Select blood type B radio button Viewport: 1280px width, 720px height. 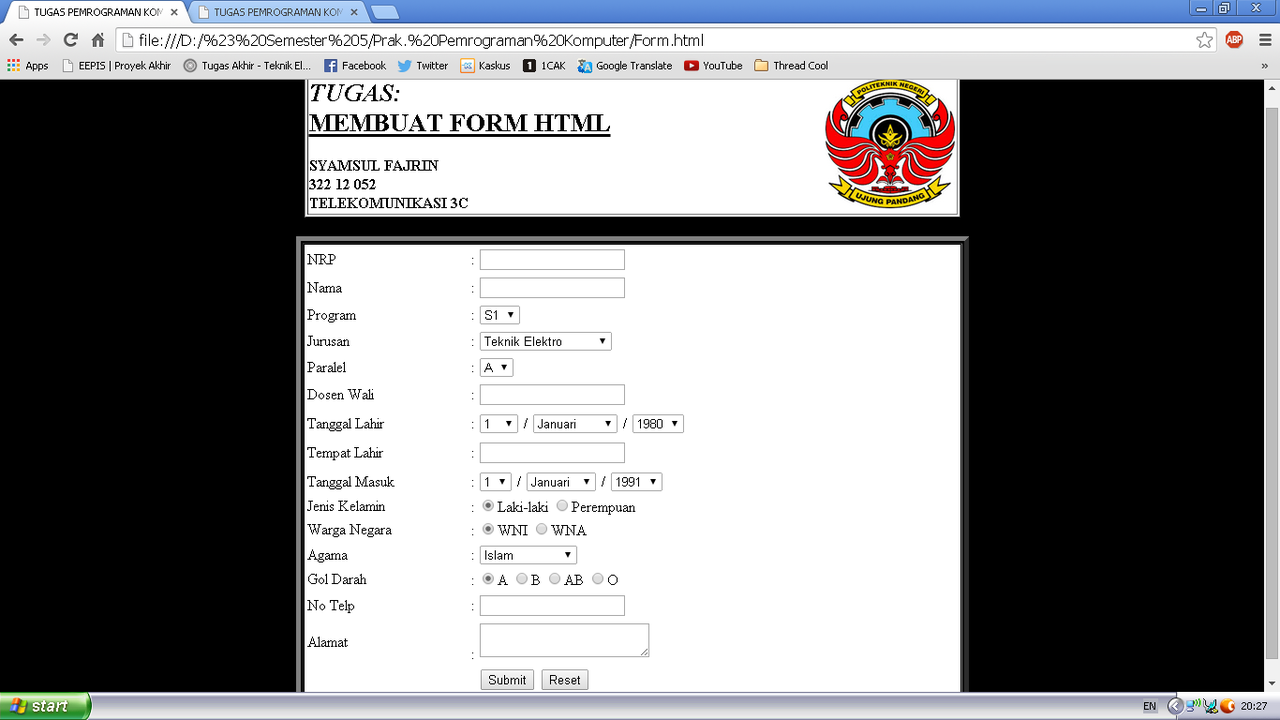click(x=522, y=578)
